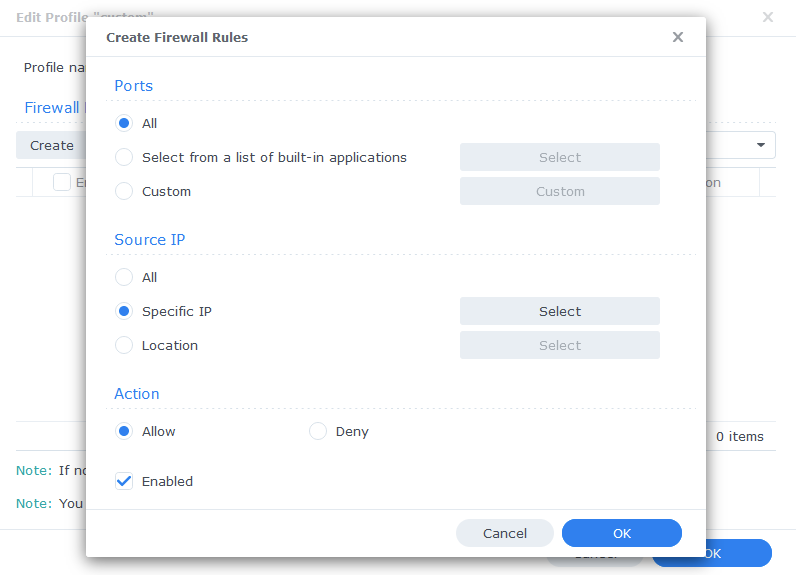Close the Edit Profile window
Viewport: 796px width, 575px height.
(x=768, y=17)
